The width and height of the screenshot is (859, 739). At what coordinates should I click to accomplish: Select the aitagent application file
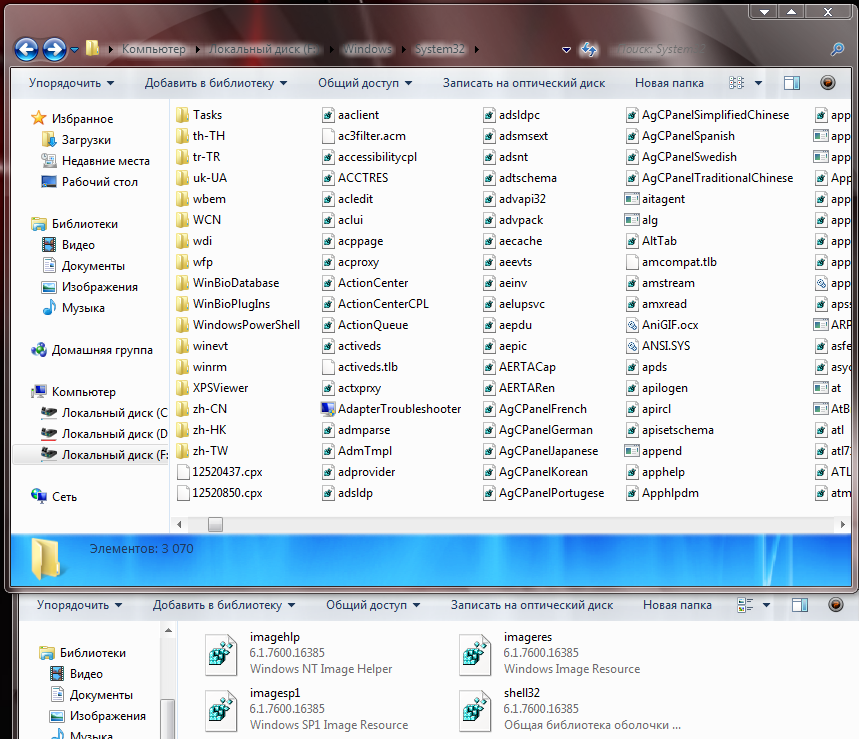[655, 199]
